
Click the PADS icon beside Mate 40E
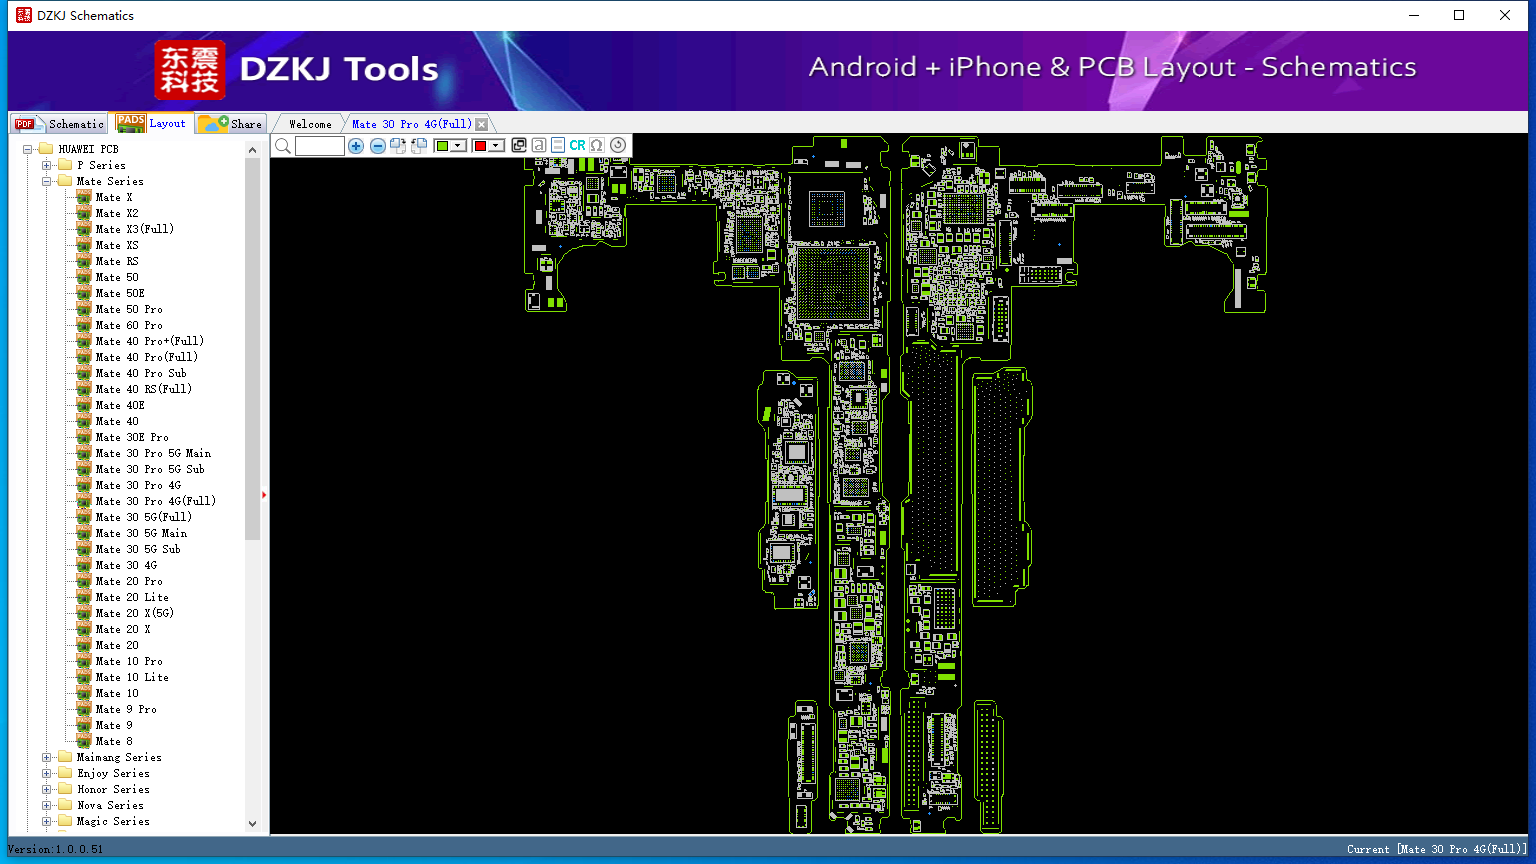click(84, 405)
